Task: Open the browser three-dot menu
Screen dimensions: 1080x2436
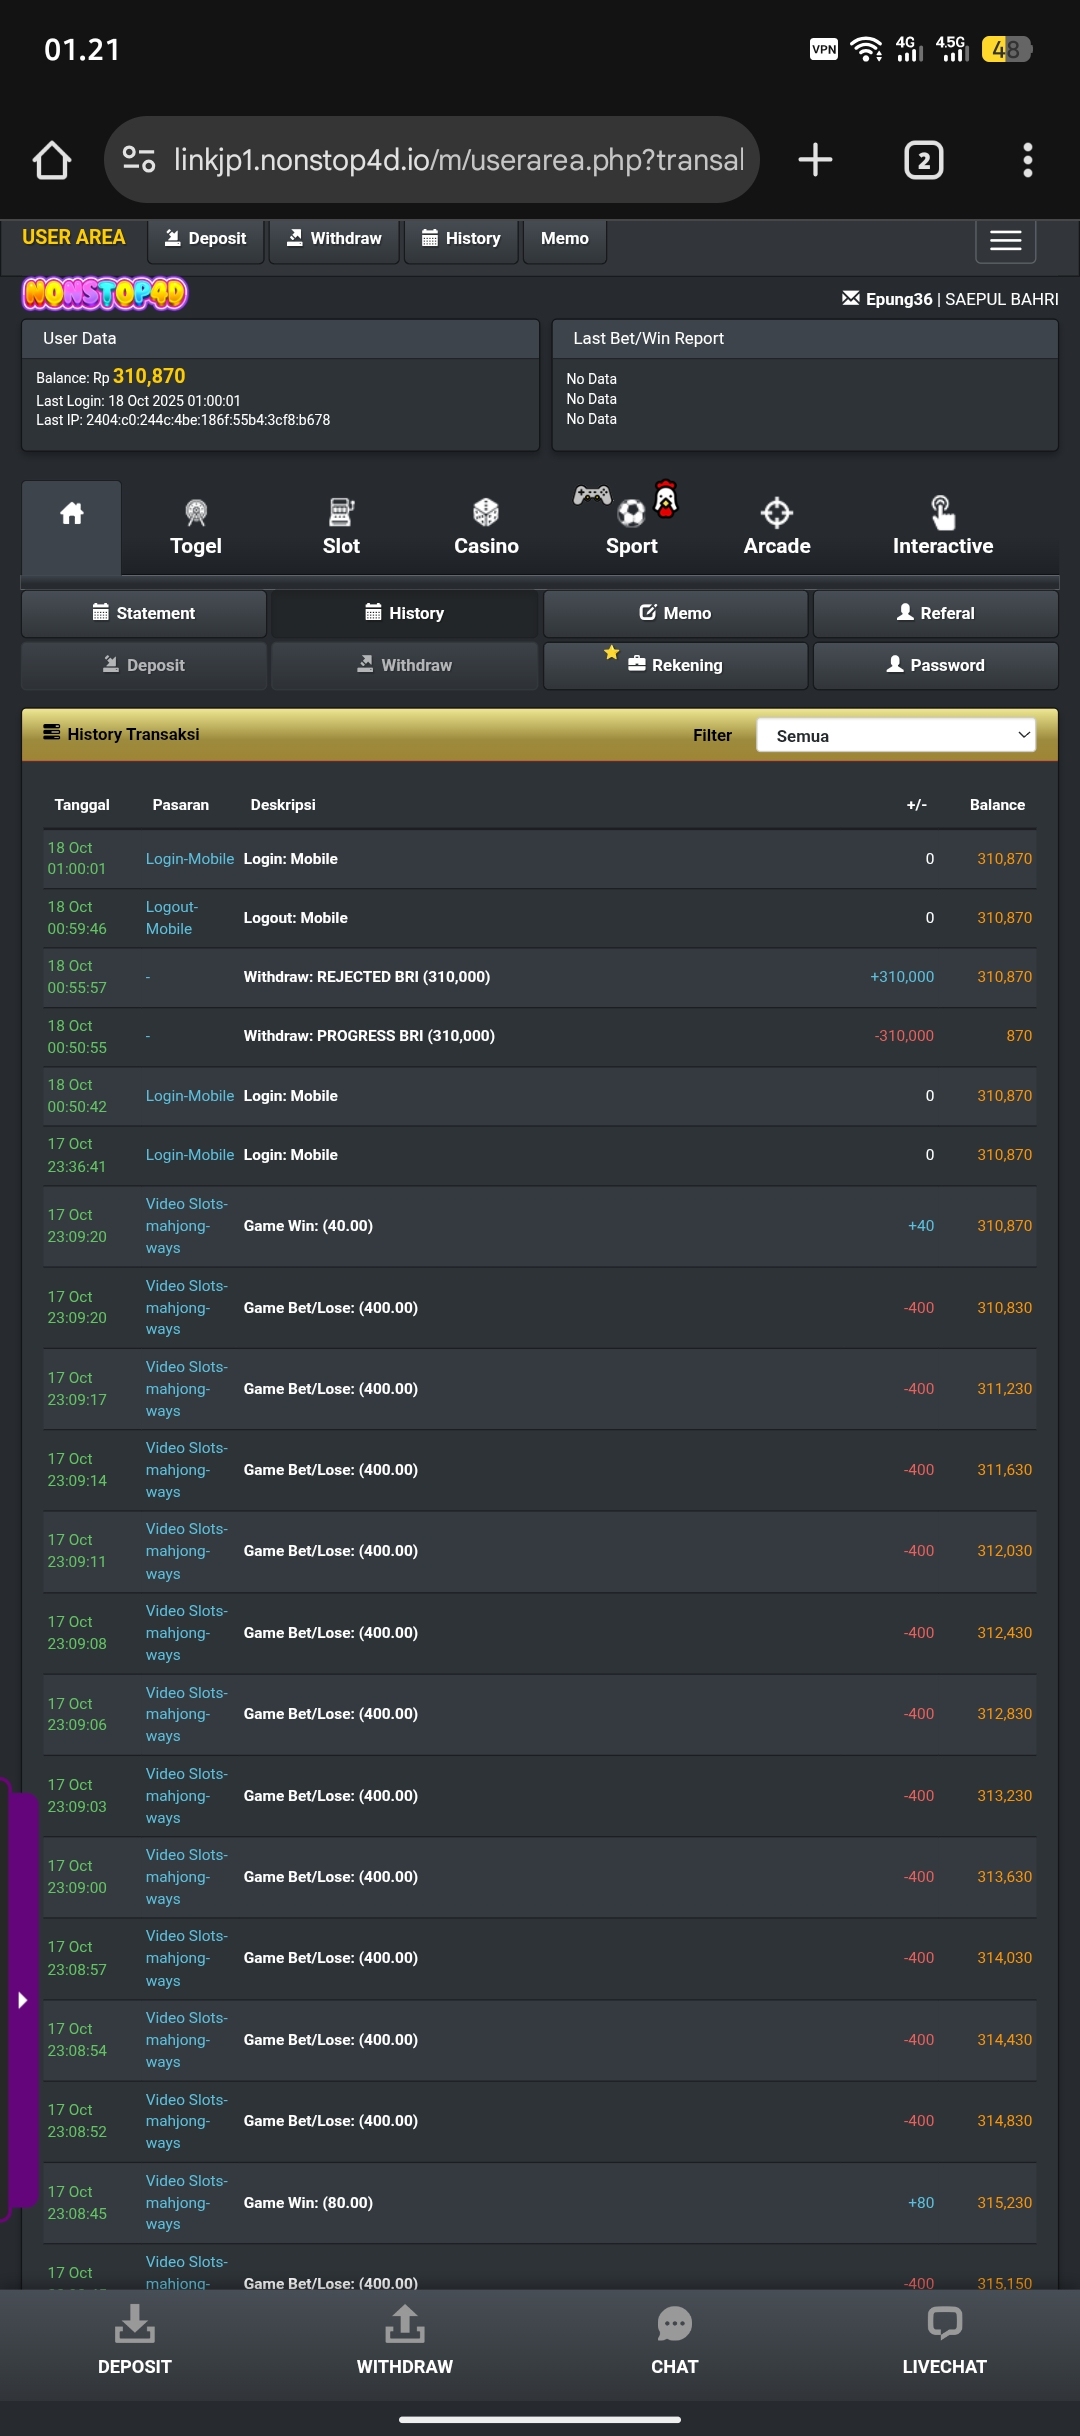Action: pyautogui.click(x=1027, y=160)
